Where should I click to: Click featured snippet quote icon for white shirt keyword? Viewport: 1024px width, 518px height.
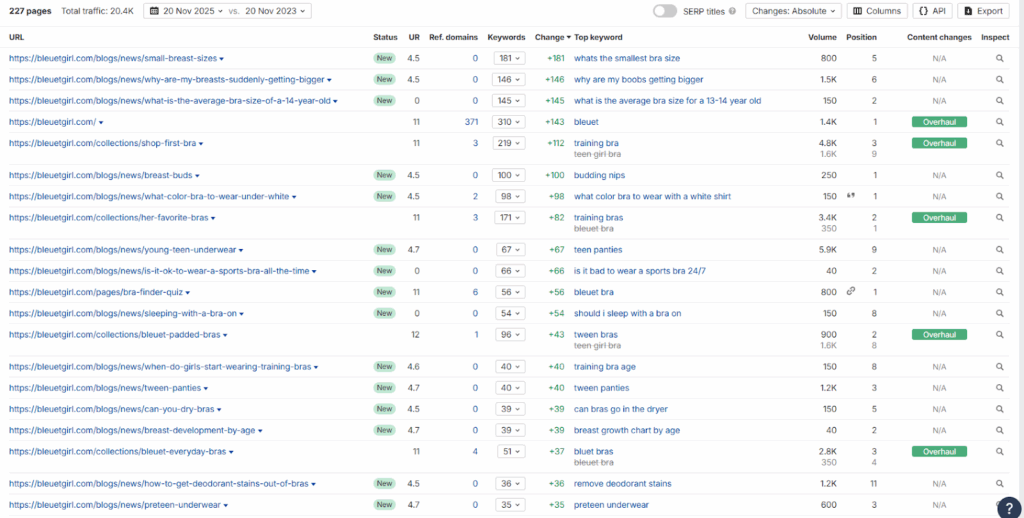point(851,196)
